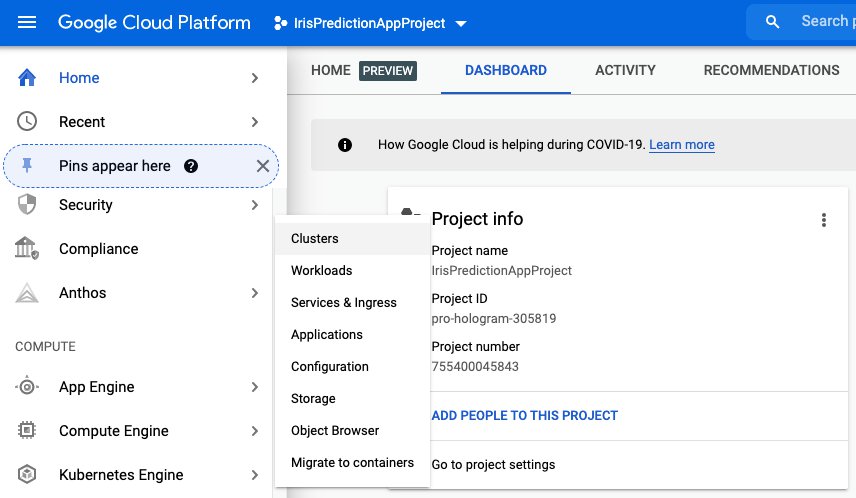This screenshot has height=498, width=856.
Task: Expand the App Engine submenu arrow
Action: point(255,387)
